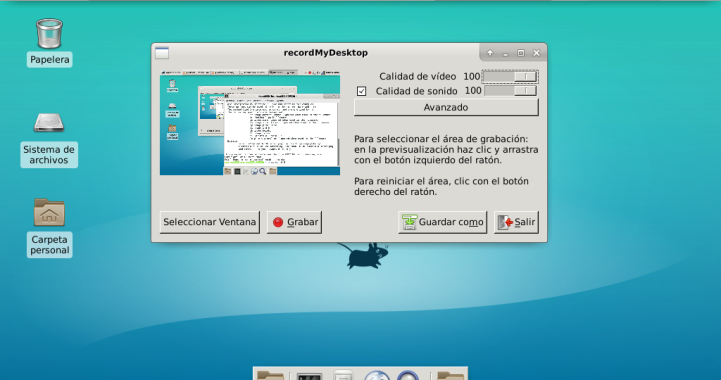Click the Seleccionar Ventana button

210,222
